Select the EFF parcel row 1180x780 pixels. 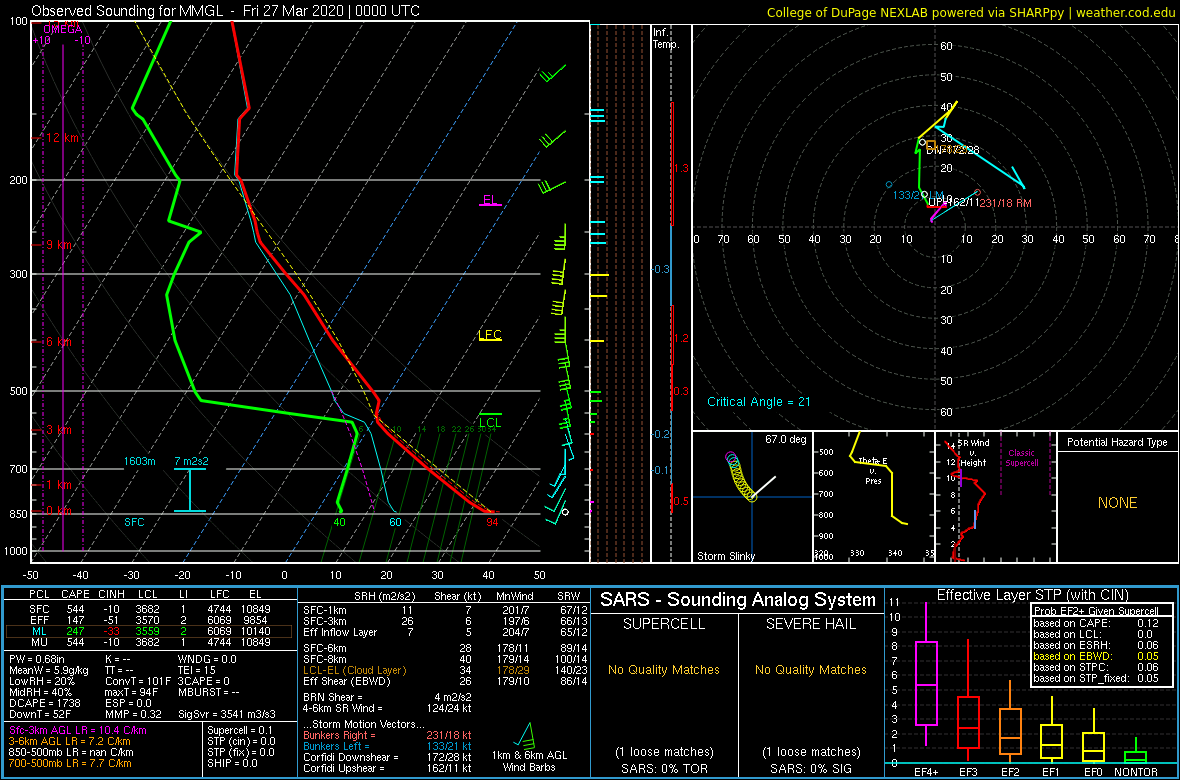coord(149,620)
